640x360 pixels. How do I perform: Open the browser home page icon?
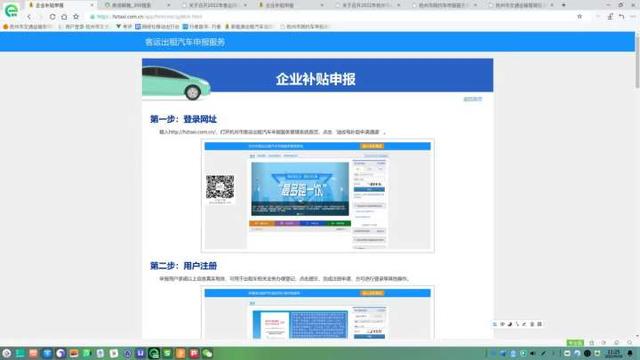point(64,17)
